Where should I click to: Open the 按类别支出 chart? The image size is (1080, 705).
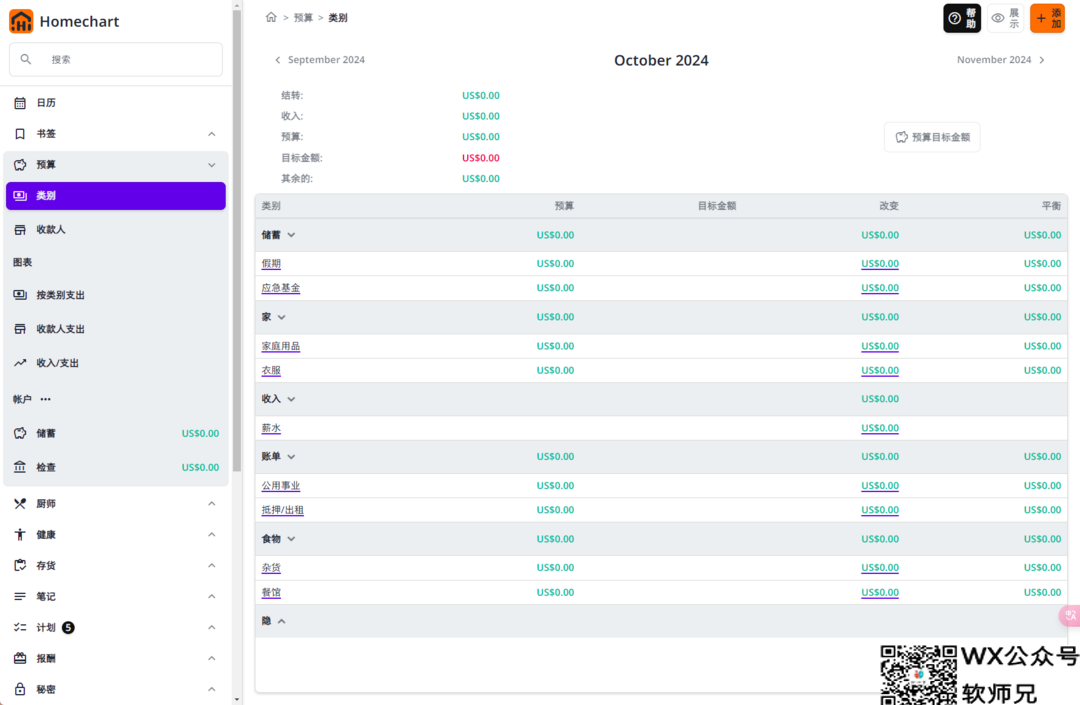pyautogui.click(x=116, y=295)
